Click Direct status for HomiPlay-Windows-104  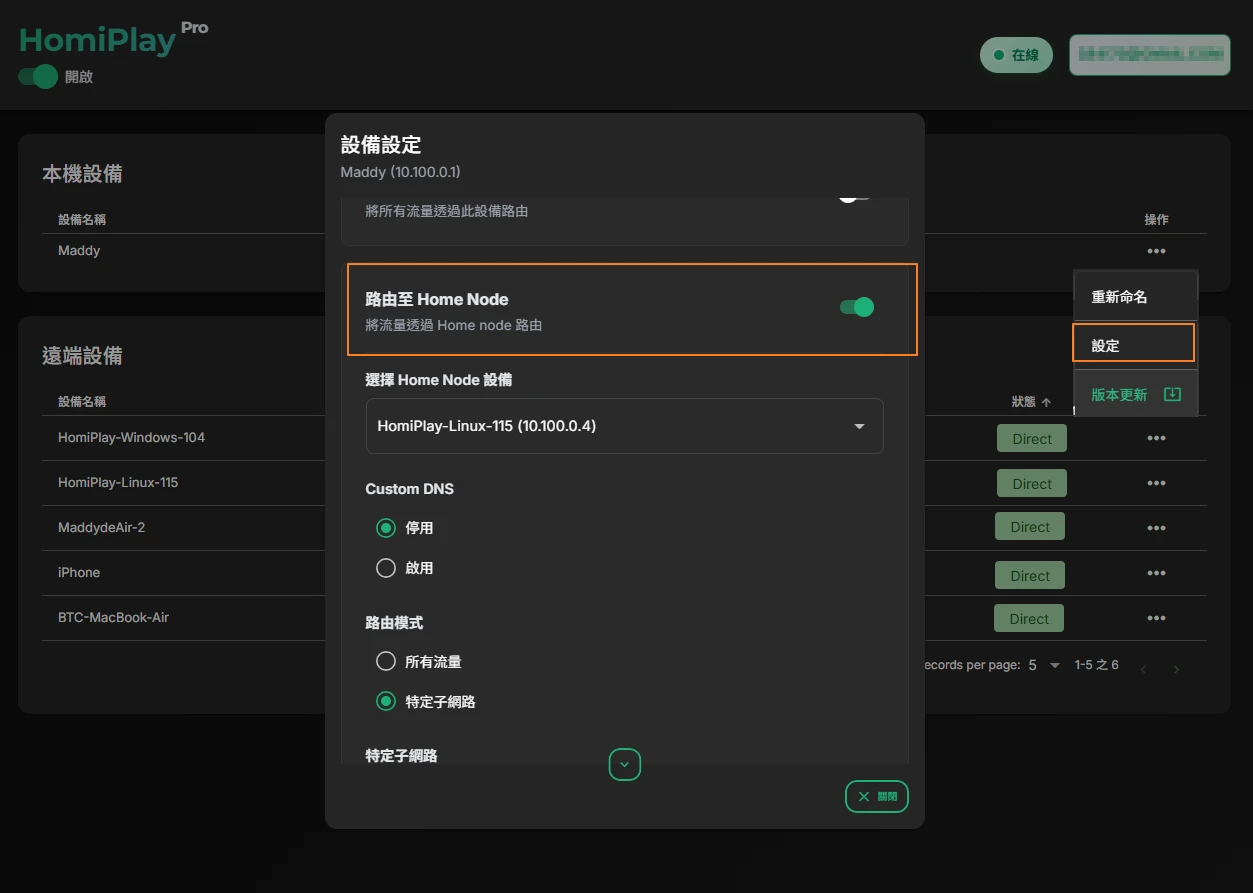point(1032,439)
